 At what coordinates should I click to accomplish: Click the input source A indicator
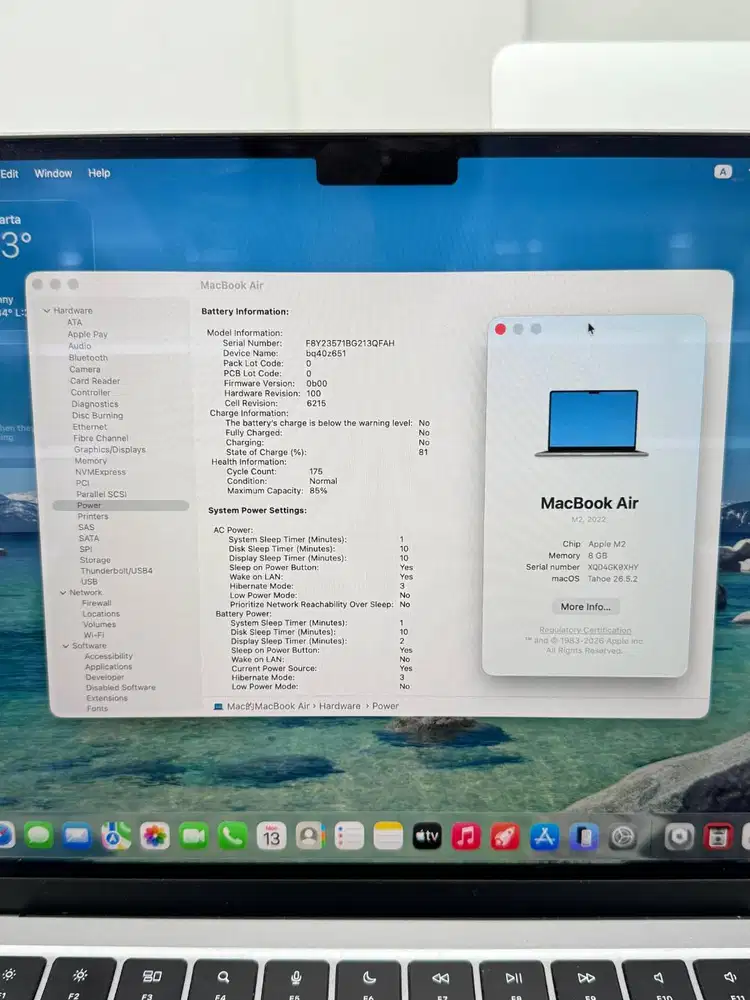[x=723, y=172]
